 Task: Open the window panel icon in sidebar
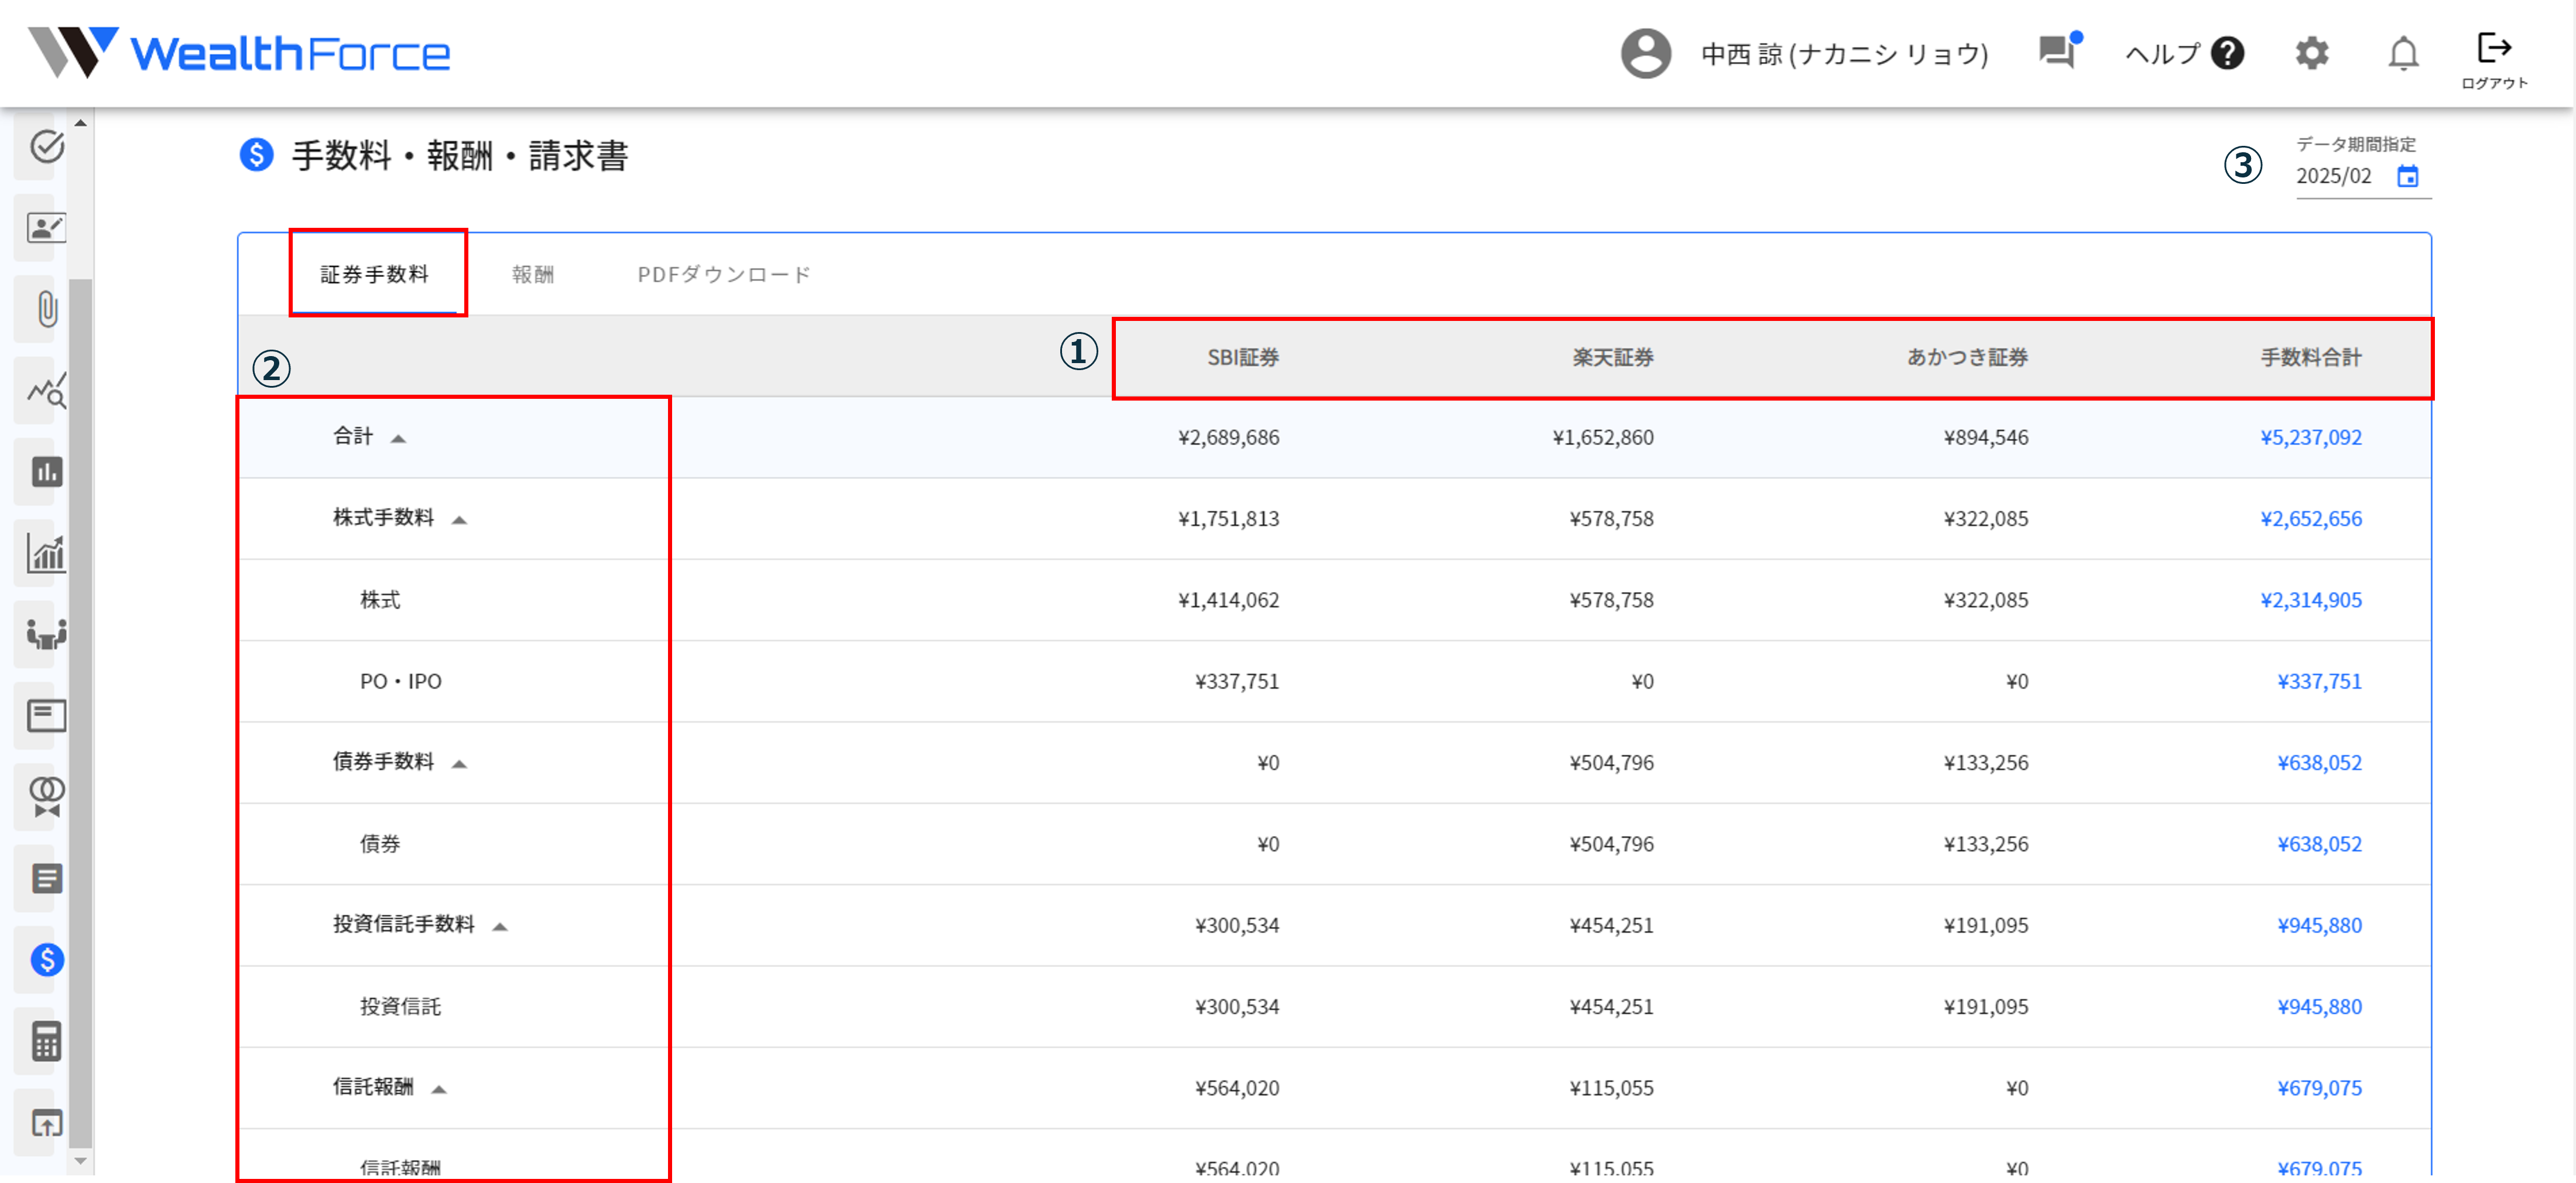pyautogui.click(x=46, y=715)
